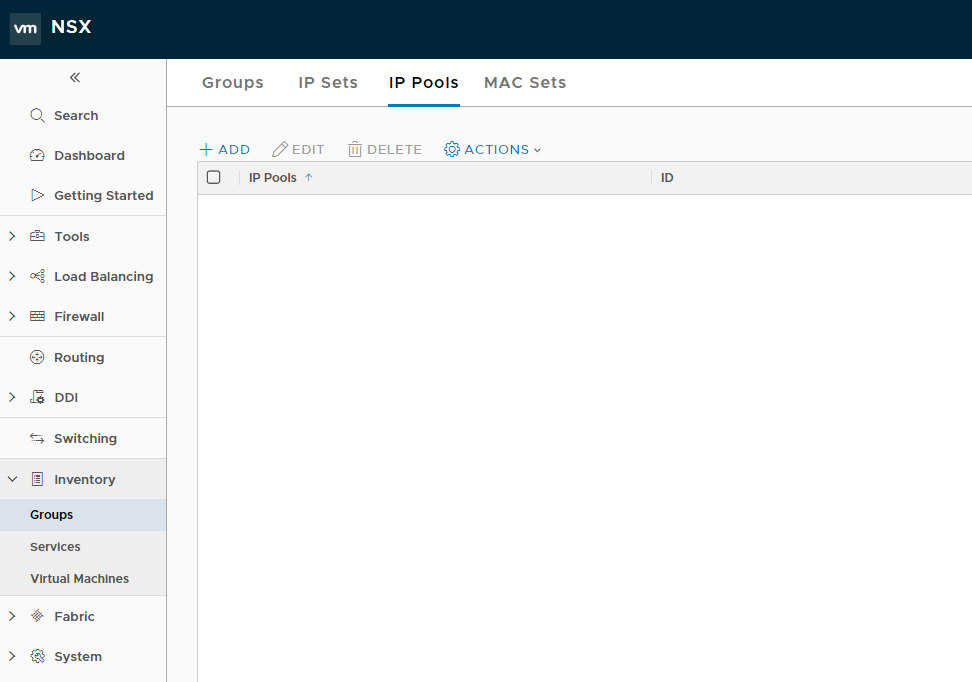Click the Getting Started play icon

click(38, 196)
